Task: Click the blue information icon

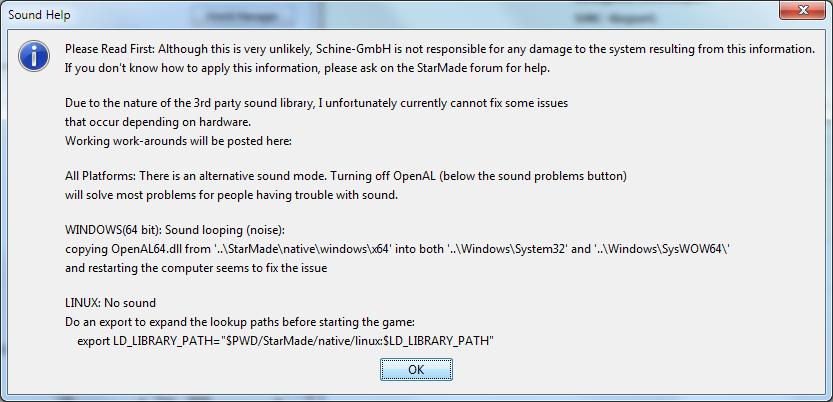Action: click(34, 55)
